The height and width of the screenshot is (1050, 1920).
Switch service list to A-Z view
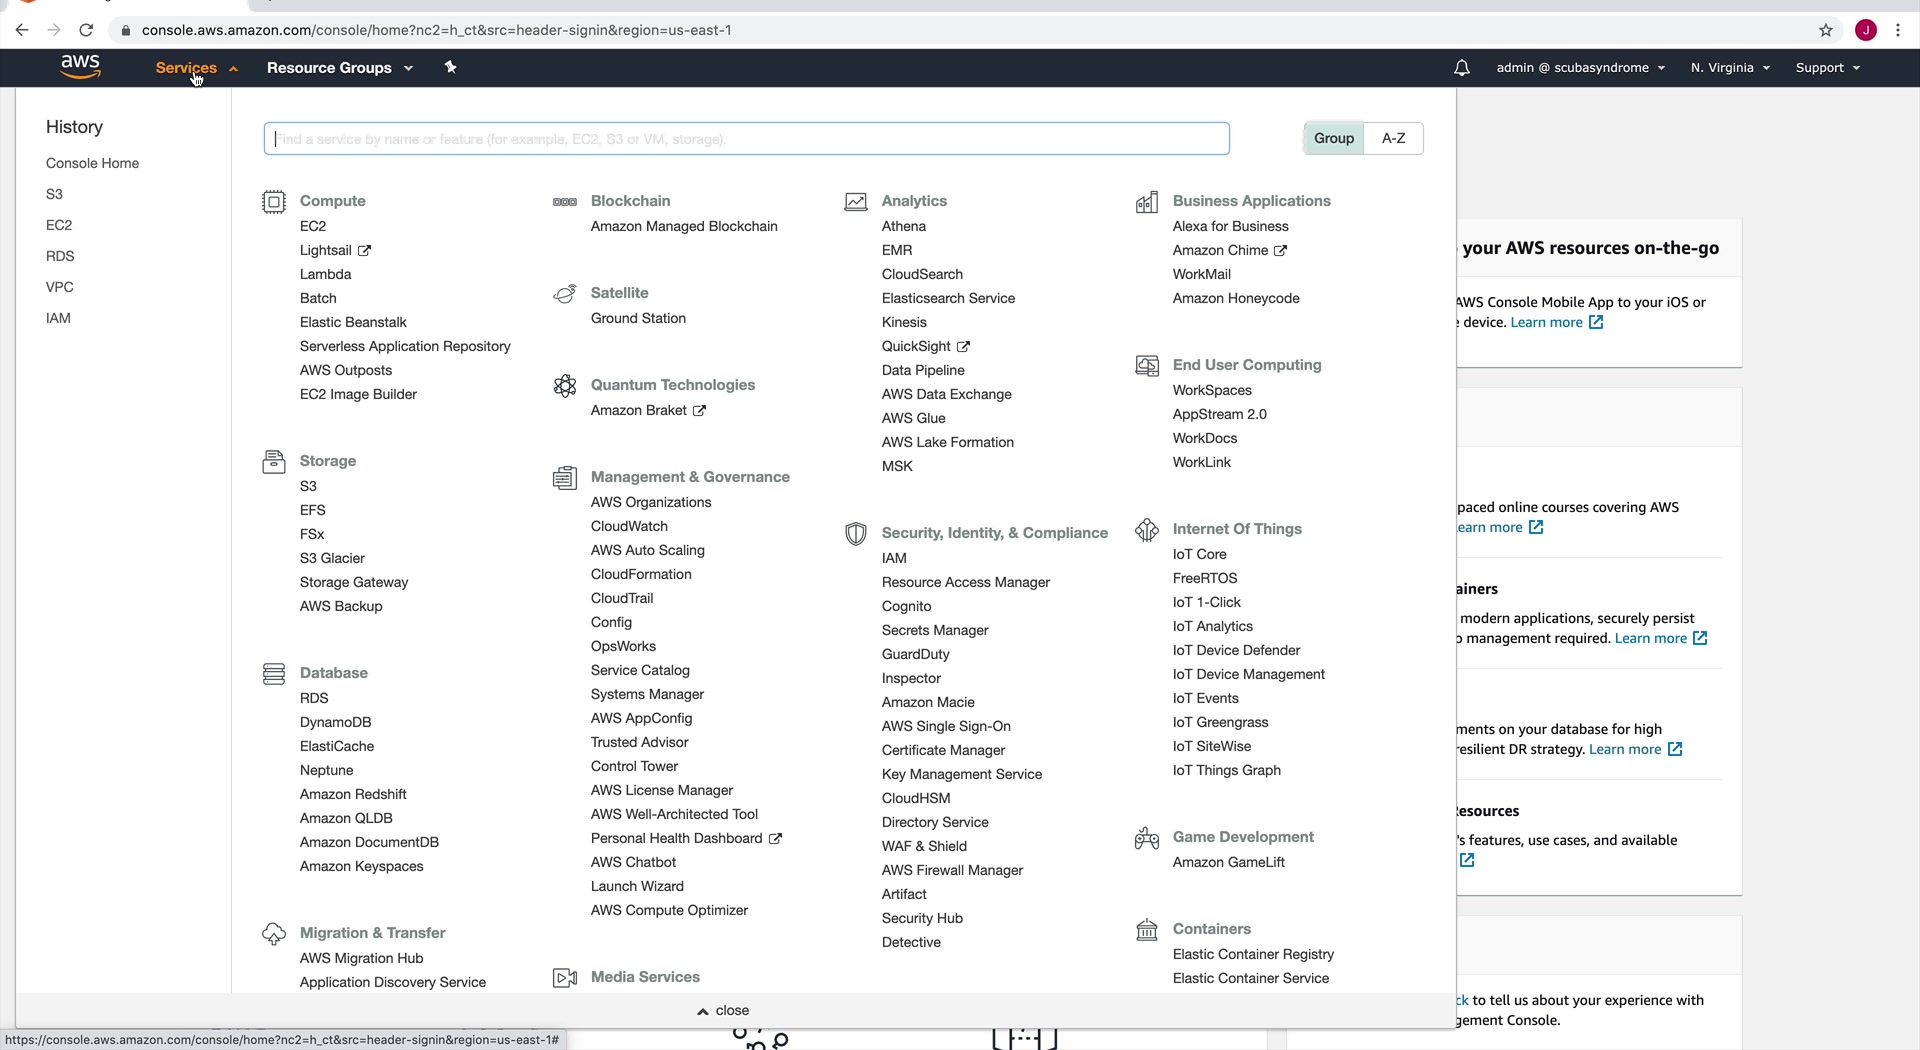click(1394, 138)
